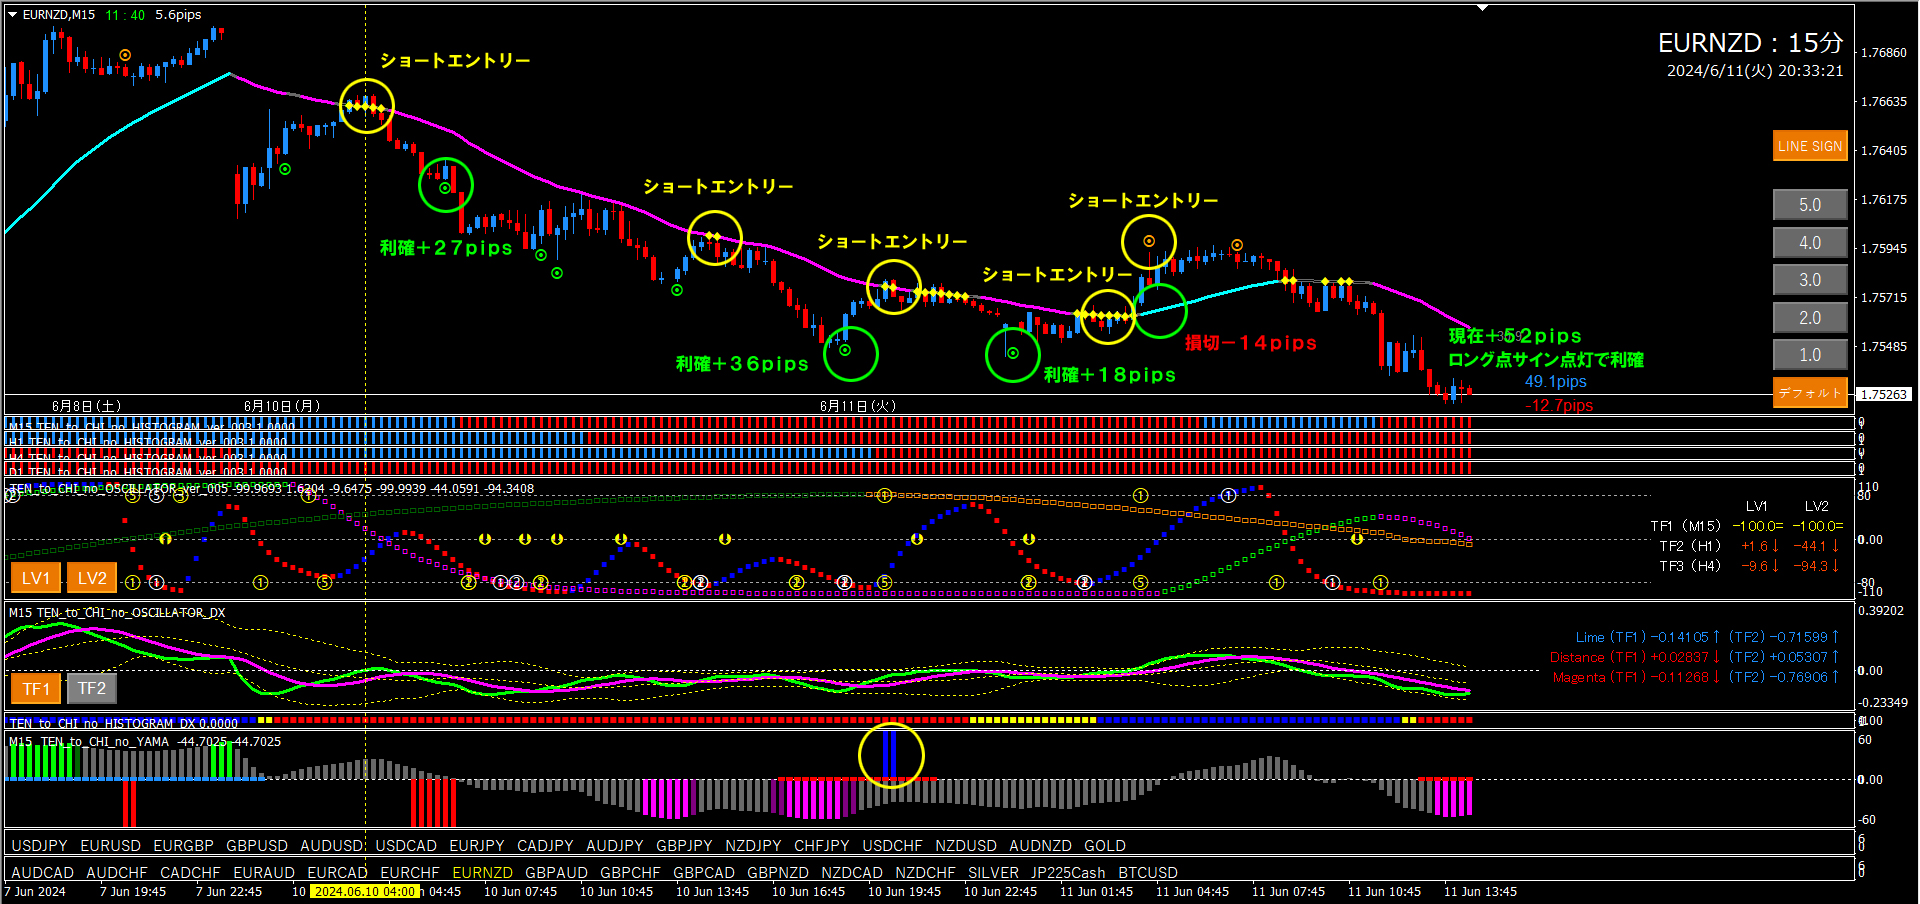This screenshot has width=1920, height=904.
Task: Enable the grey TF2 button
Action: (92, 689)
